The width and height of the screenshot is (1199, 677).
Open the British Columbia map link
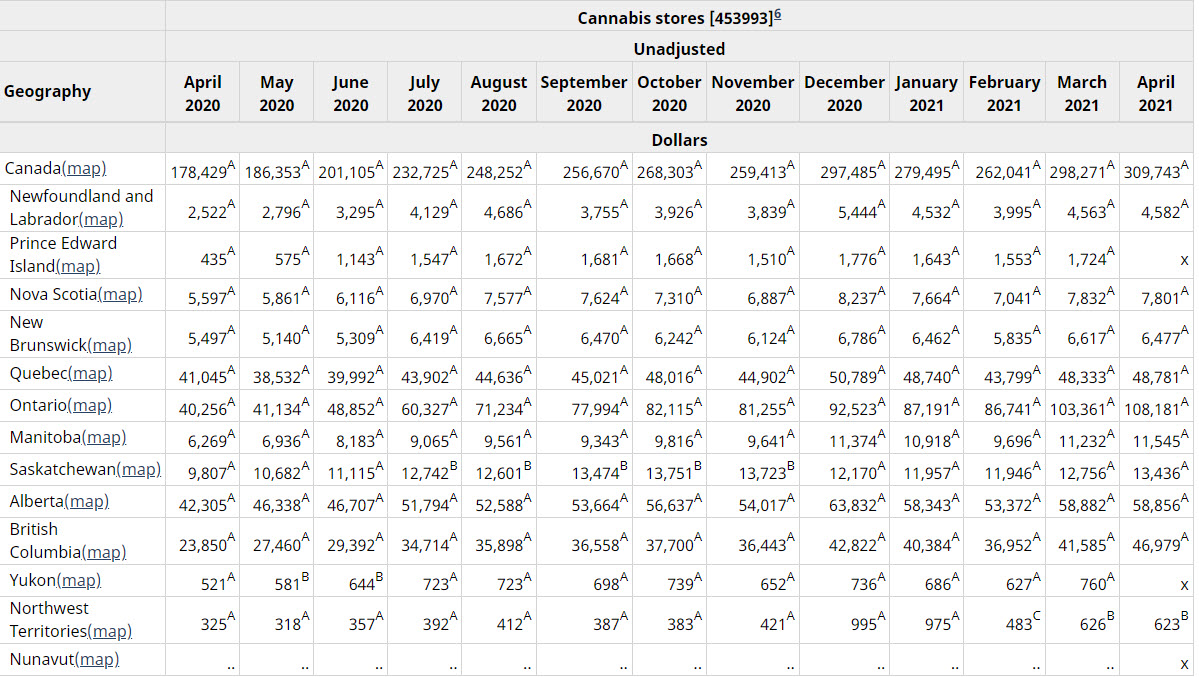[104, 552]
